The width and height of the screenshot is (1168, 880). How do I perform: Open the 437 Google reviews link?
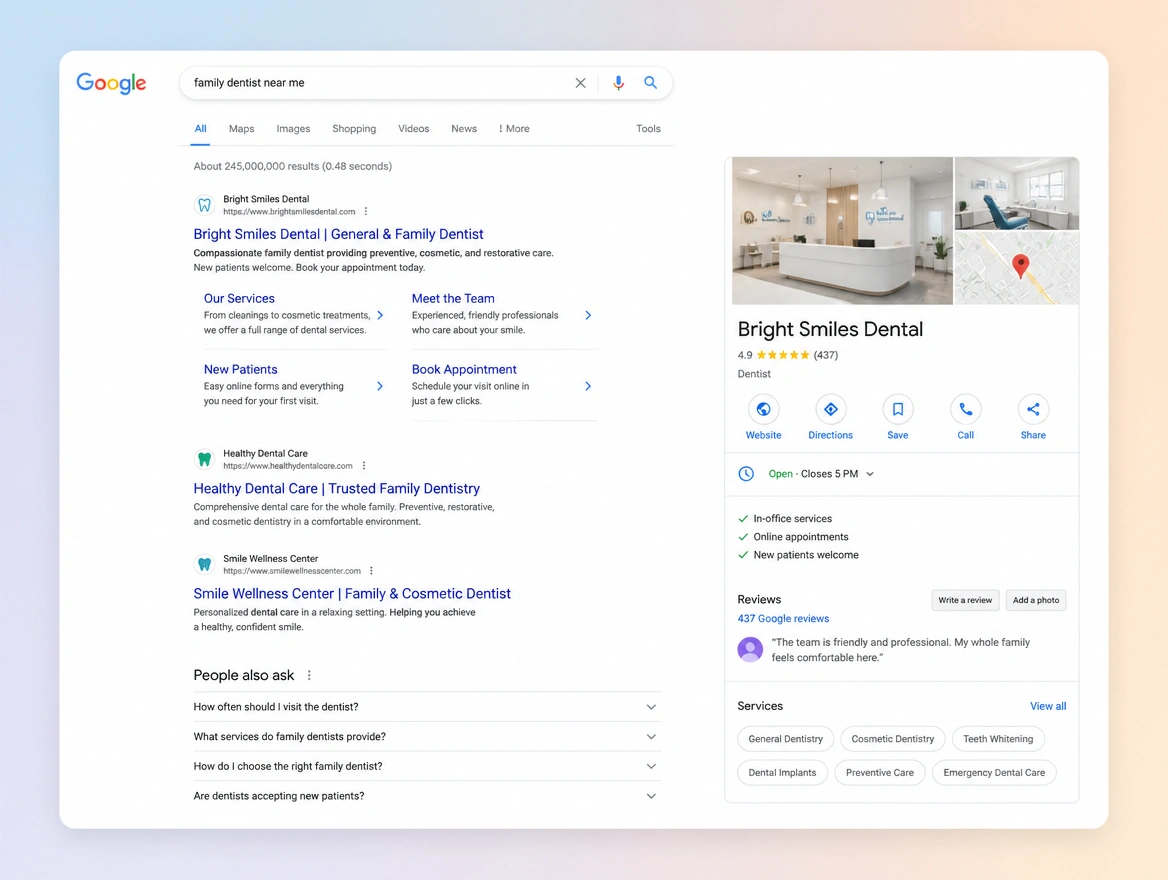pos(783,618)
